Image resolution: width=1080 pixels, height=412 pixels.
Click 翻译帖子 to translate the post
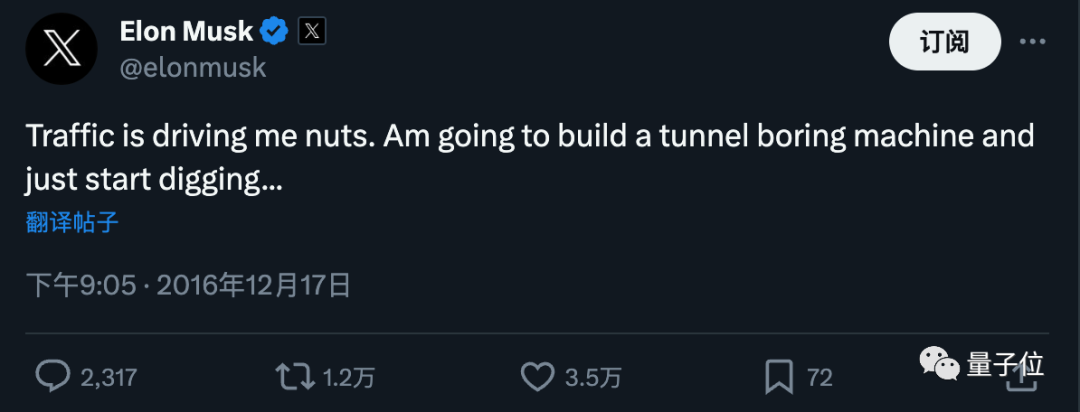coord(72,222)
